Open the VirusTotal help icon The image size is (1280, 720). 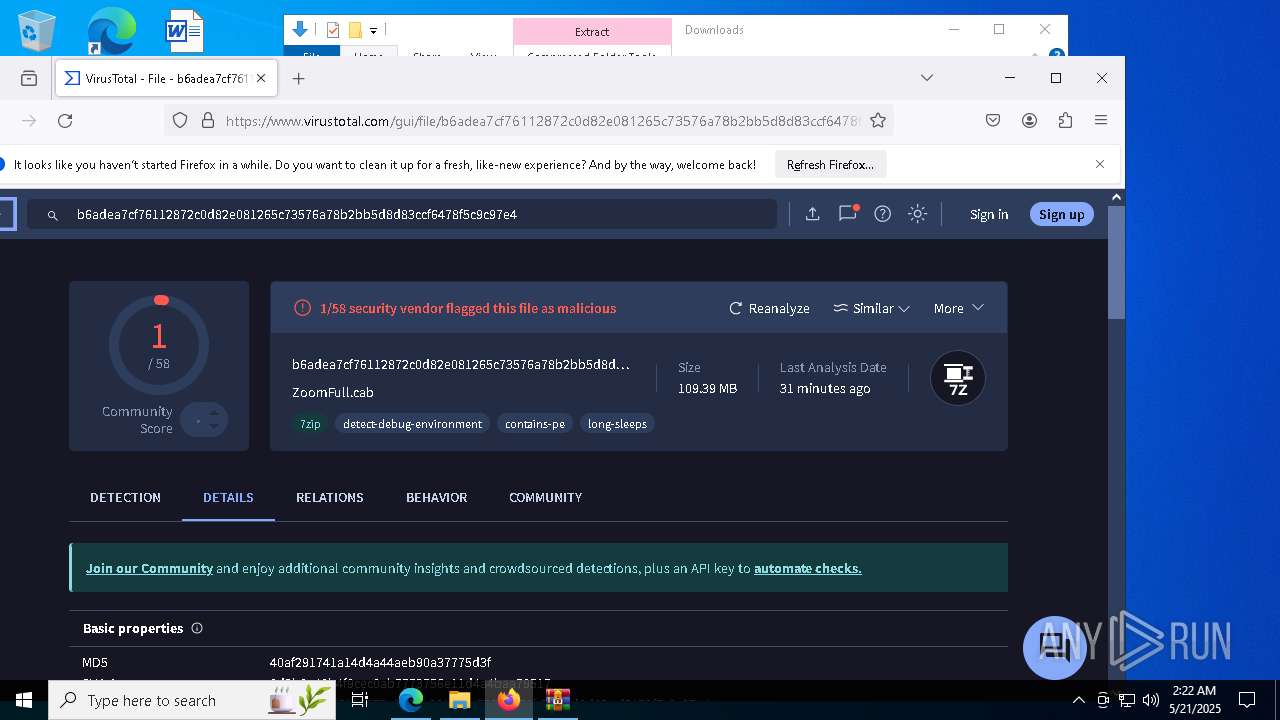tap(882, 214)
